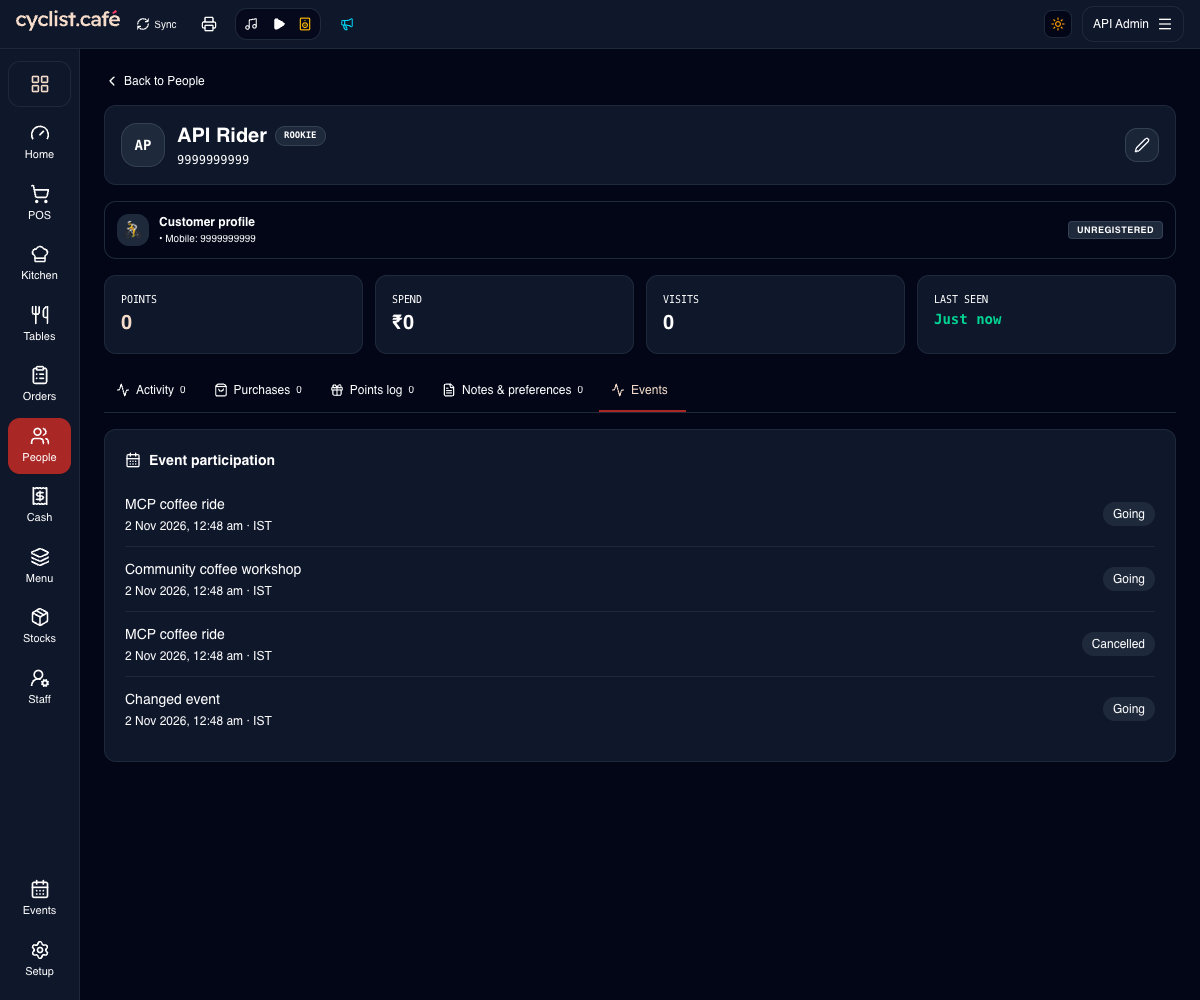
Task: Go to Home in the sidebar
Action: 39,142
